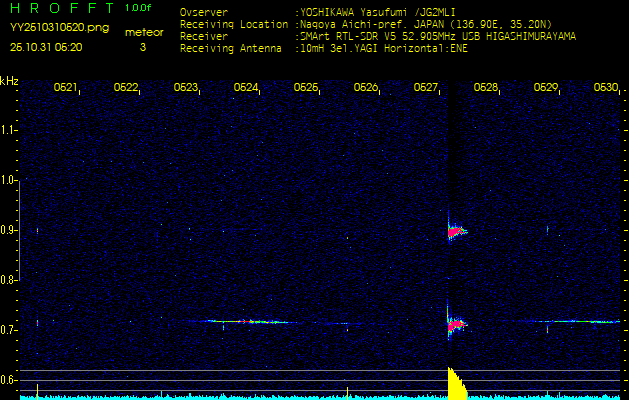Click the 26.10.31 05:20 timestamp
The height and width of the screenshot is (400, 629).
pos(46,47)
